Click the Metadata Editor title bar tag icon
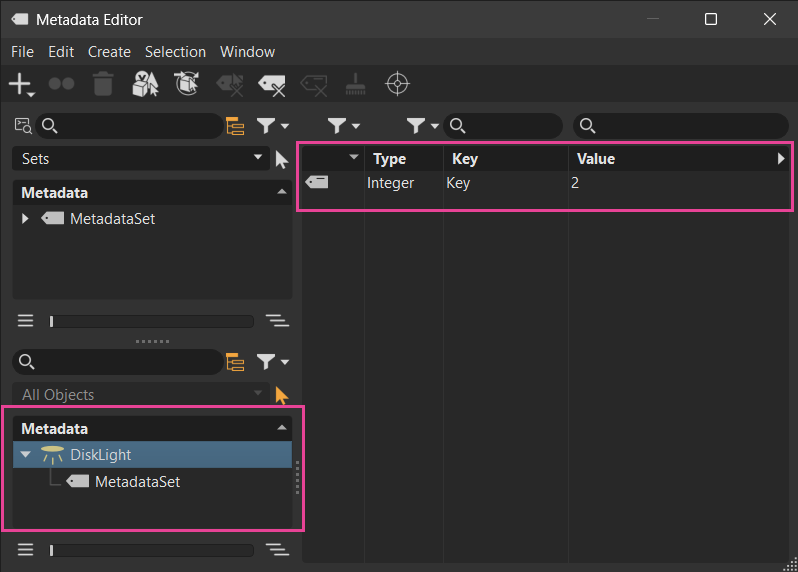The image size is (798, 572). pos(20,19)
